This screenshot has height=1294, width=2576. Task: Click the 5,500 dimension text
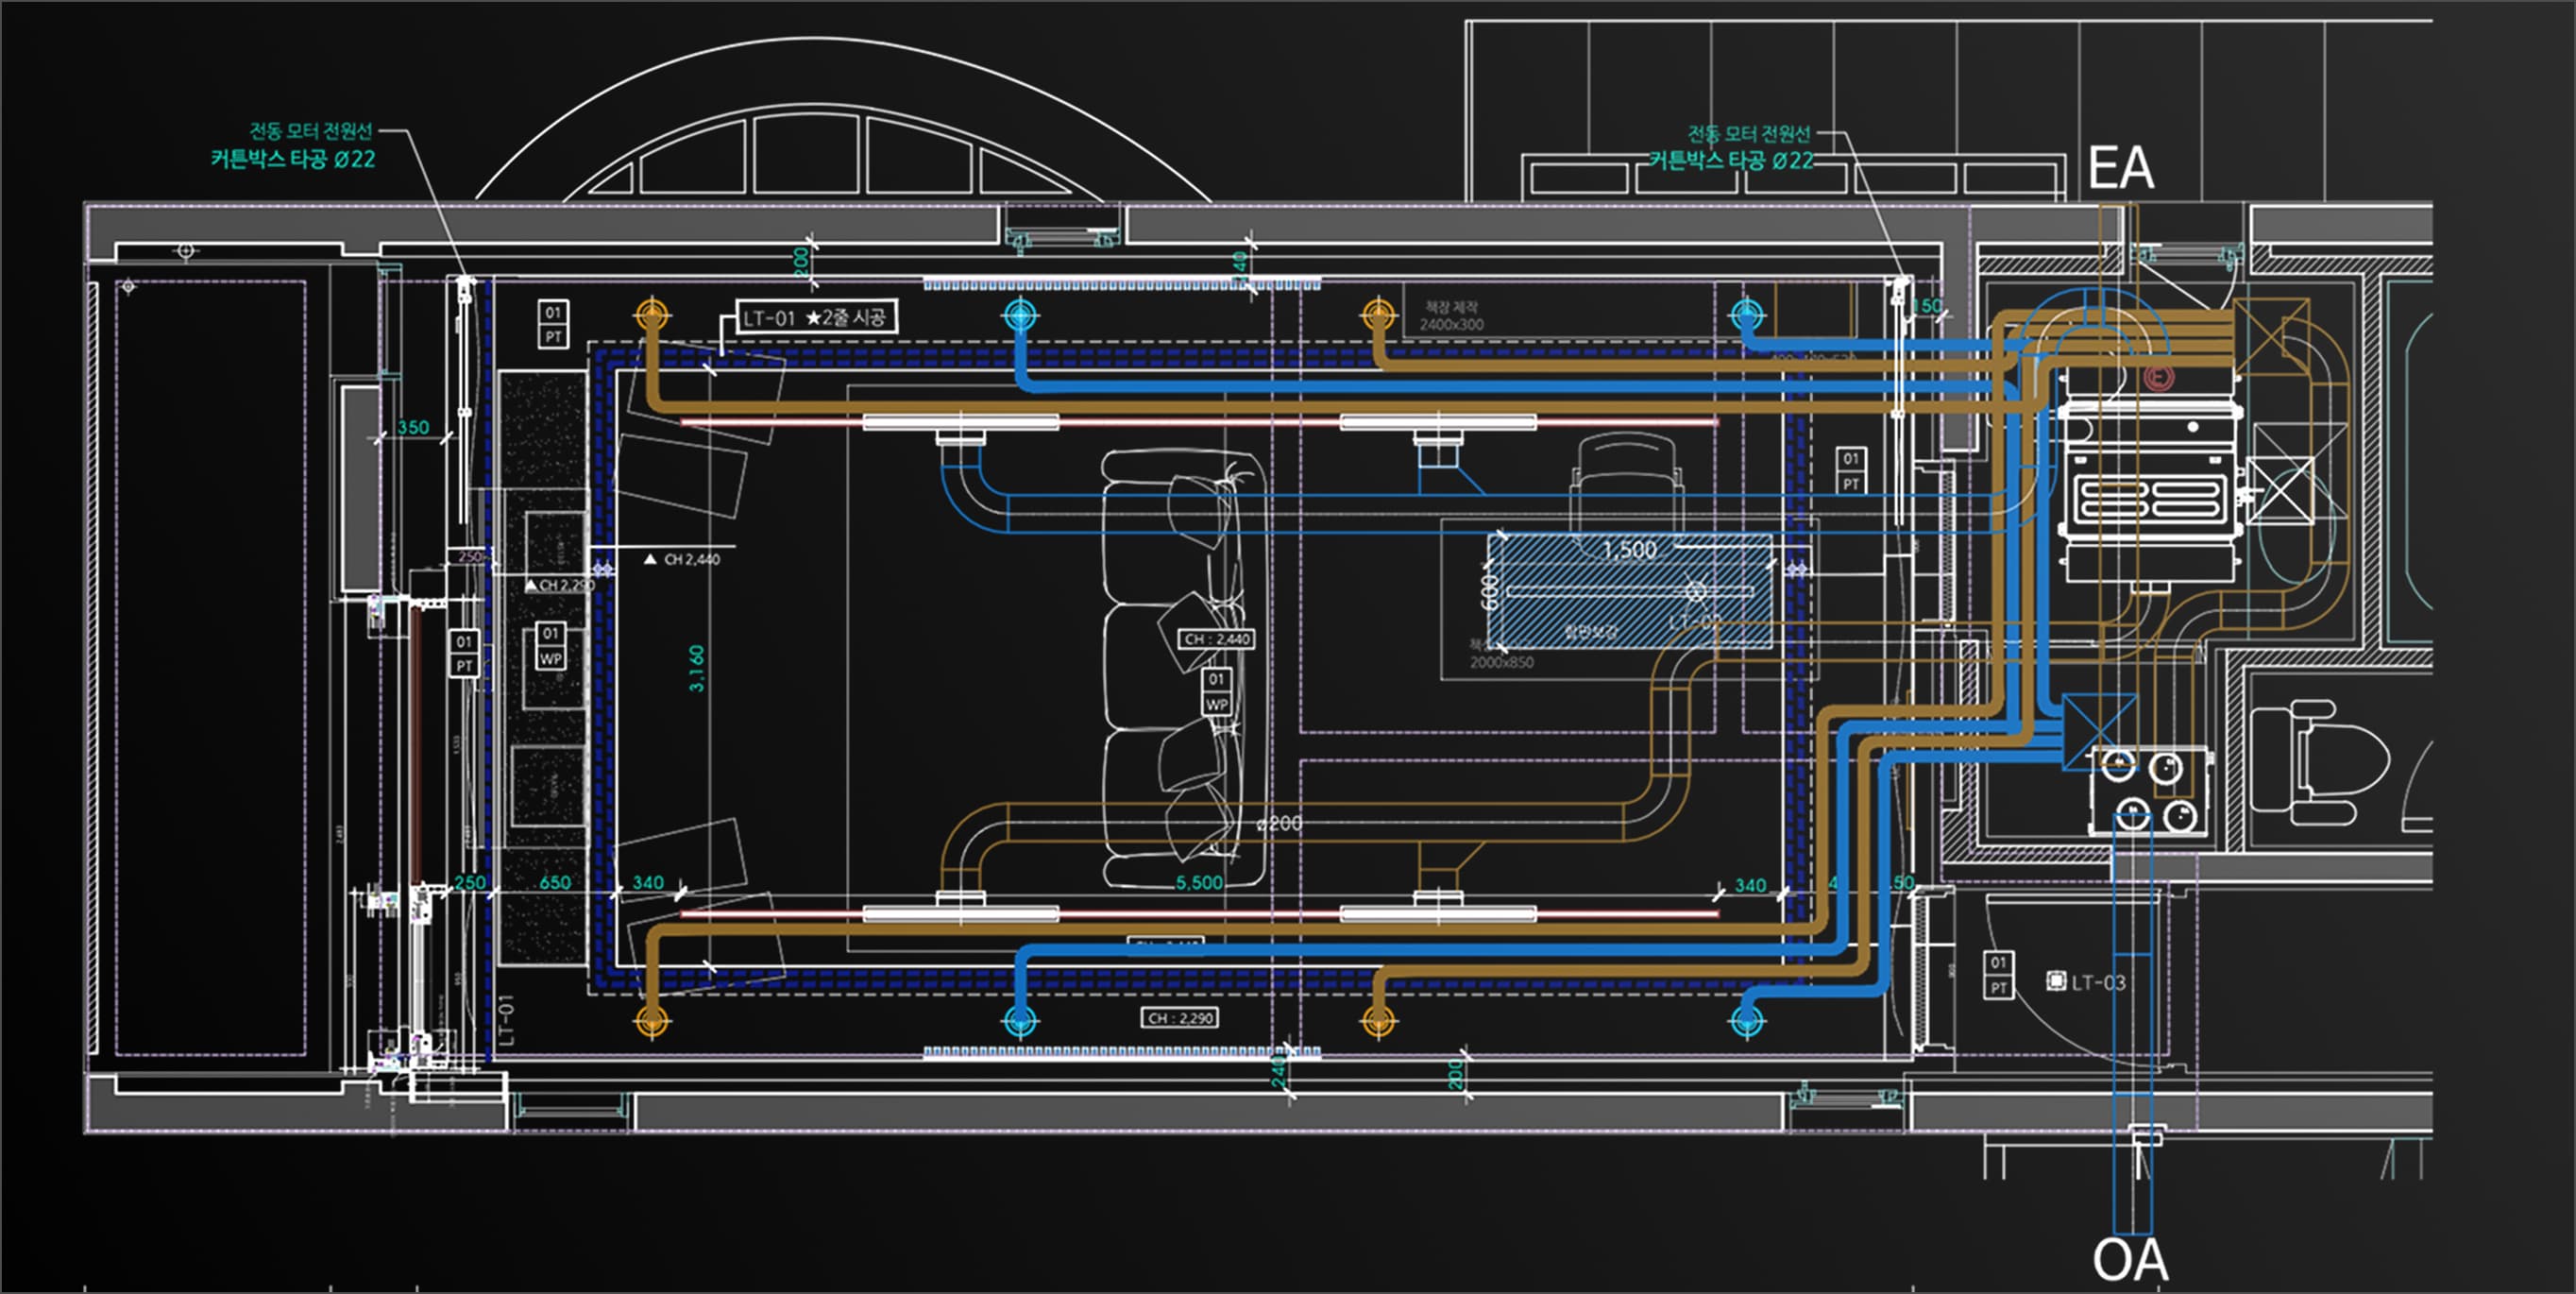tap(1198, 882)
